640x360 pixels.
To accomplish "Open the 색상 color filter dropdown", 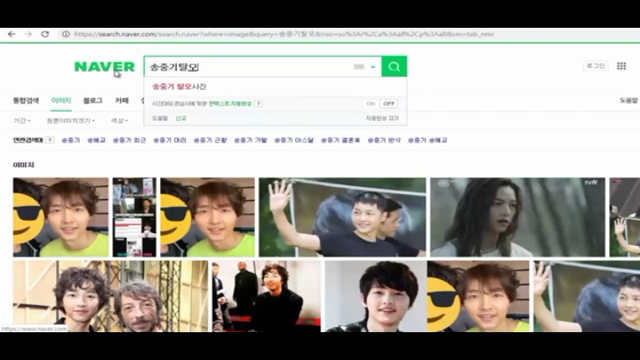I will 119,121.
